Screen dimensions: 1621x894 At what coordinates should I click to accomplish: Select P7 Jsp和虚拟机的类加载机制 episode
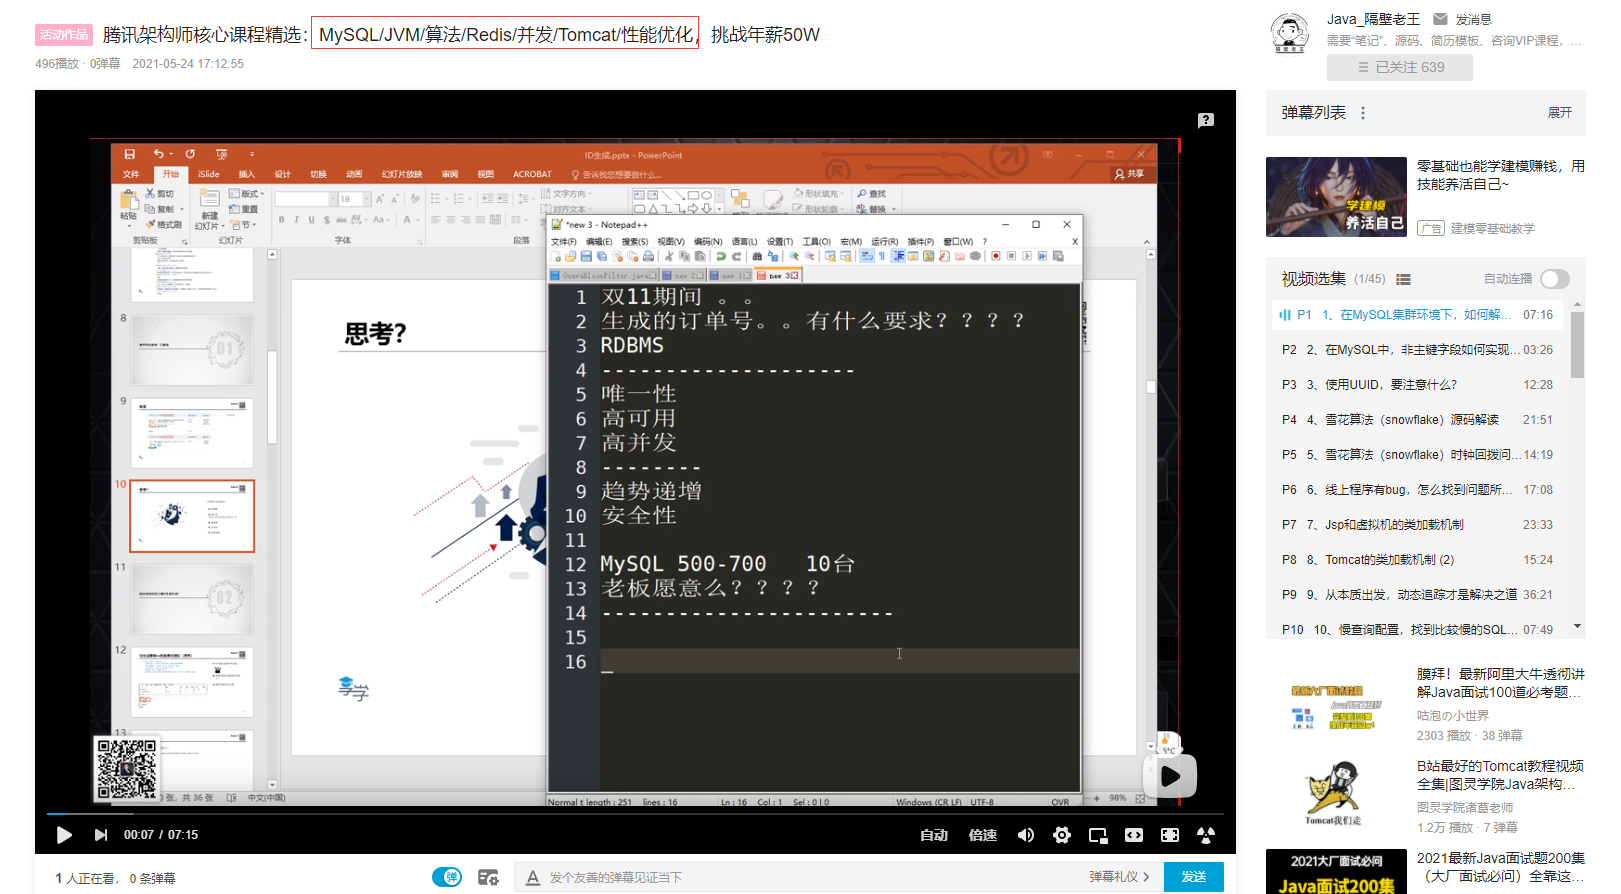click(1416, 525)
